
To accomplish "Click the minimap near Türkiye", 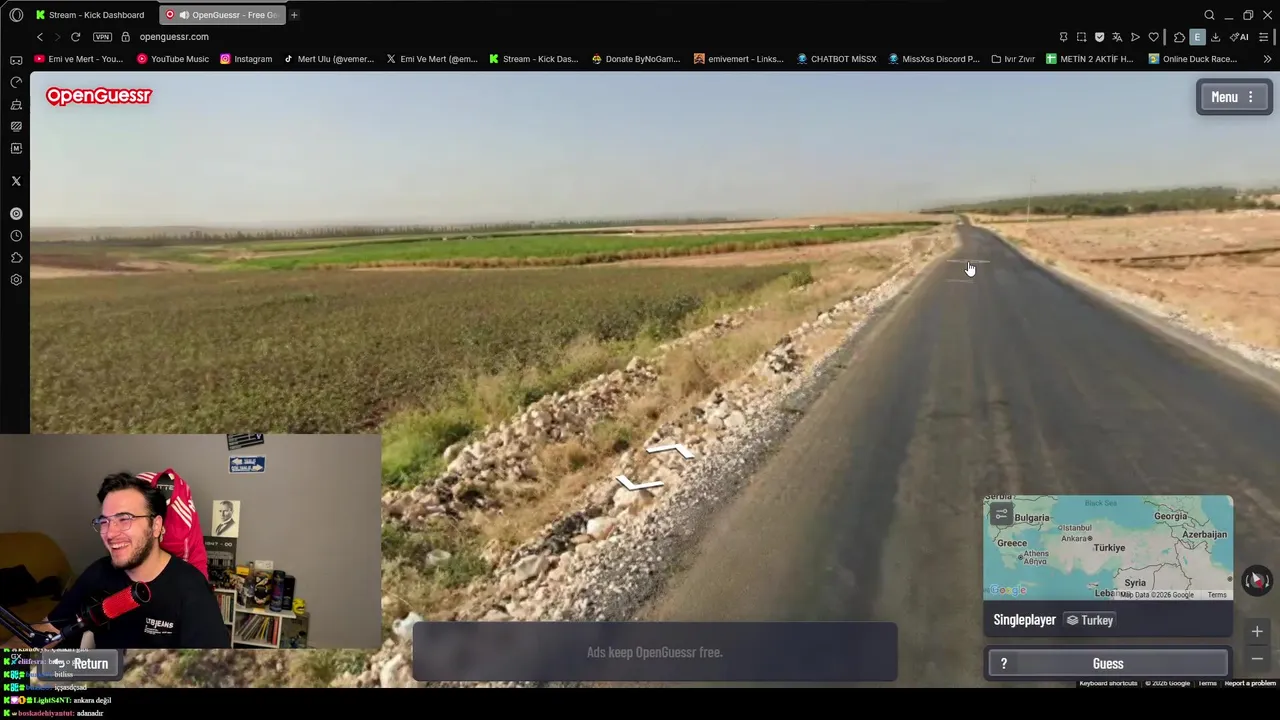I will click(x=1109, y=548).
